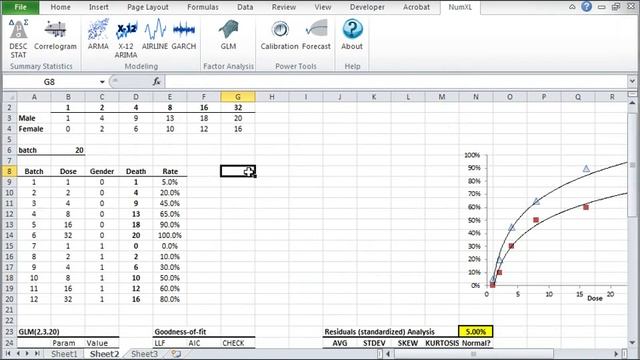
Task: Select the 'Goodness-of-fit' heading cell
Action: (x=180, y=331)
